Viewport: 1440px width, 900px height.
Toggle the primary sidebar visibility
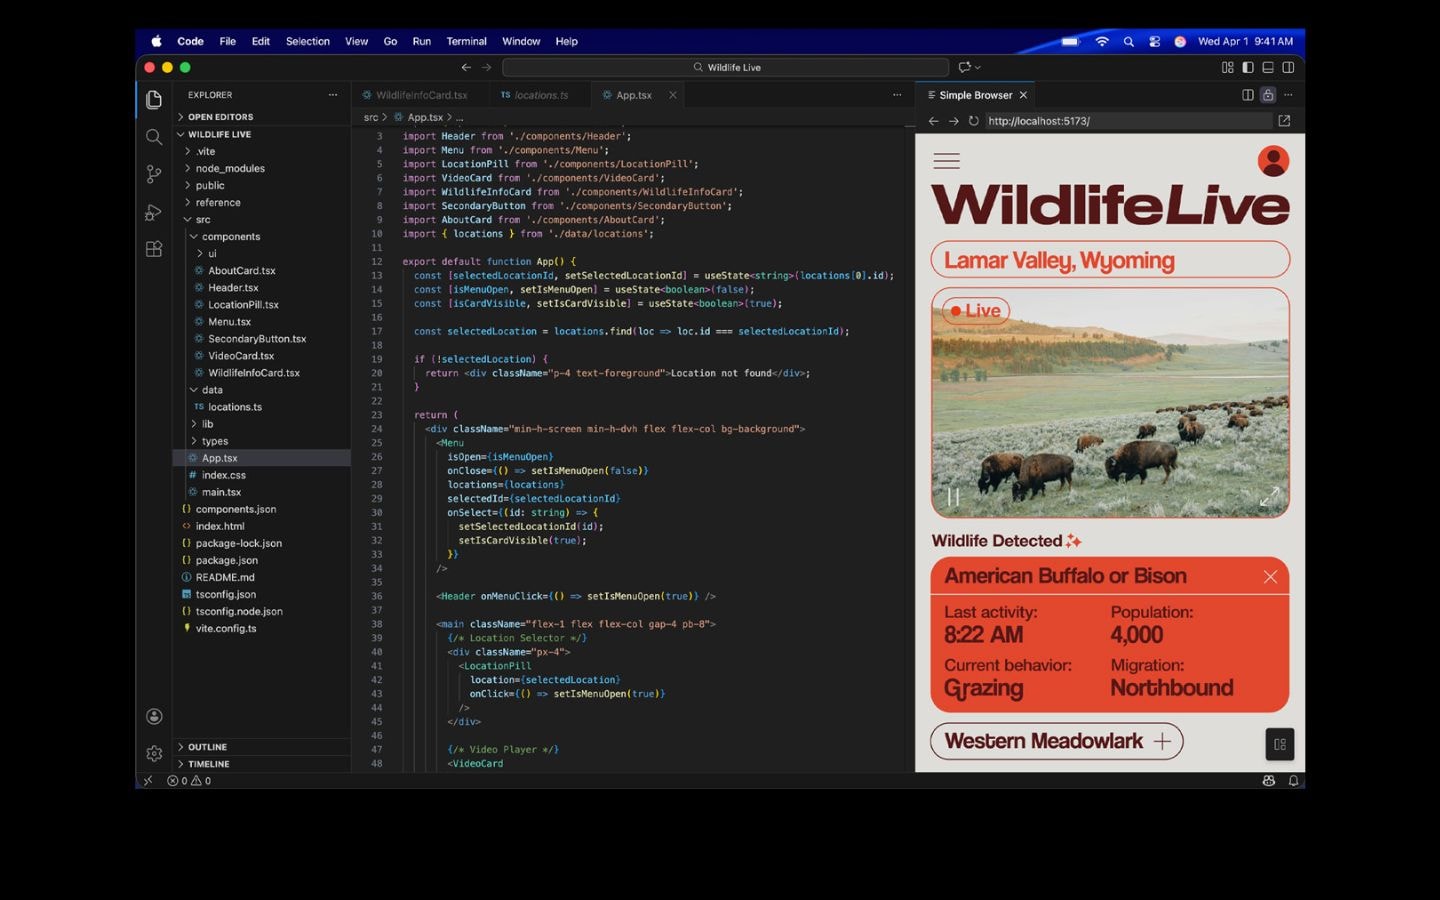point(1247,67)
